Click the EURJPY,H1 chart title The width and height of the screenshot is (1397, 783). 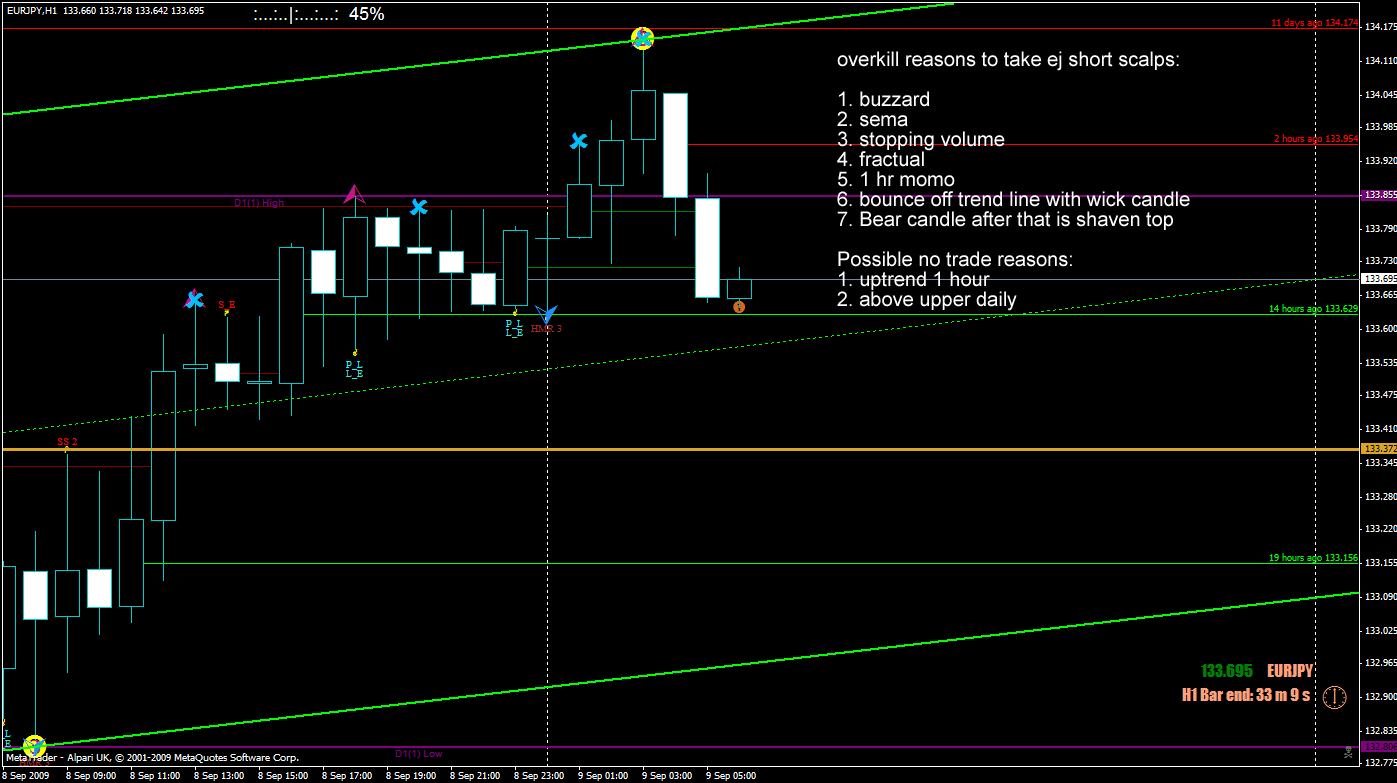31,10
